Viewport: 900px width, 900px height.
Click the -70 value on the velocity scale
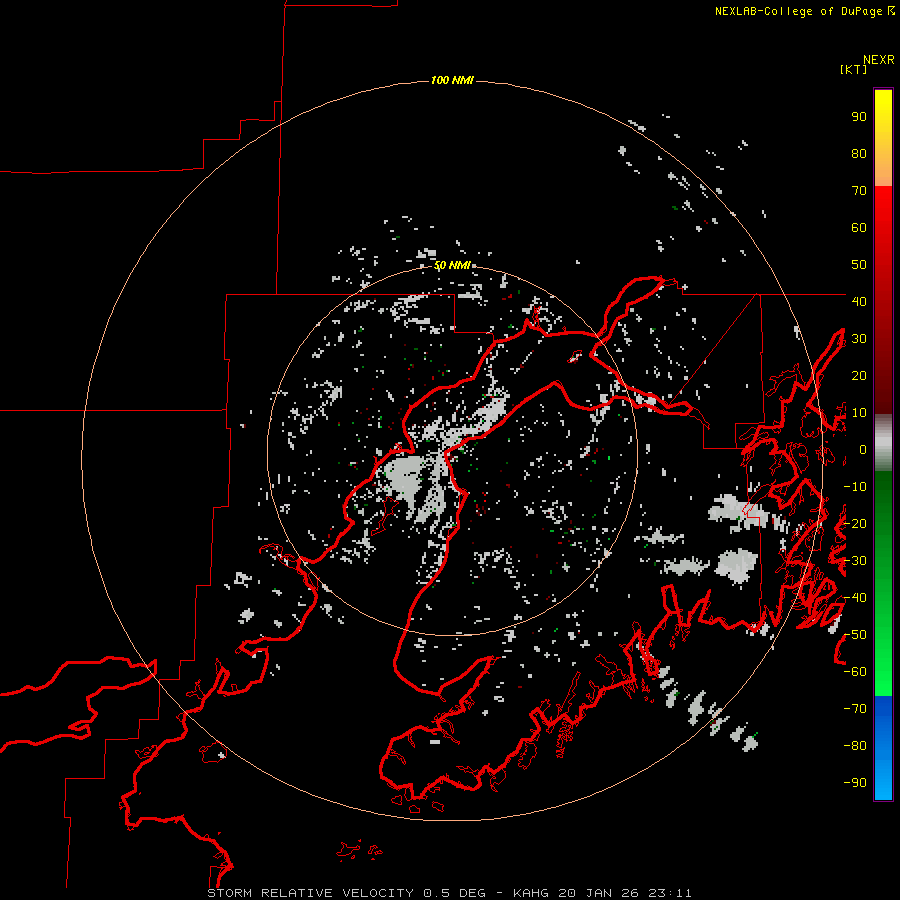(855, 709)
